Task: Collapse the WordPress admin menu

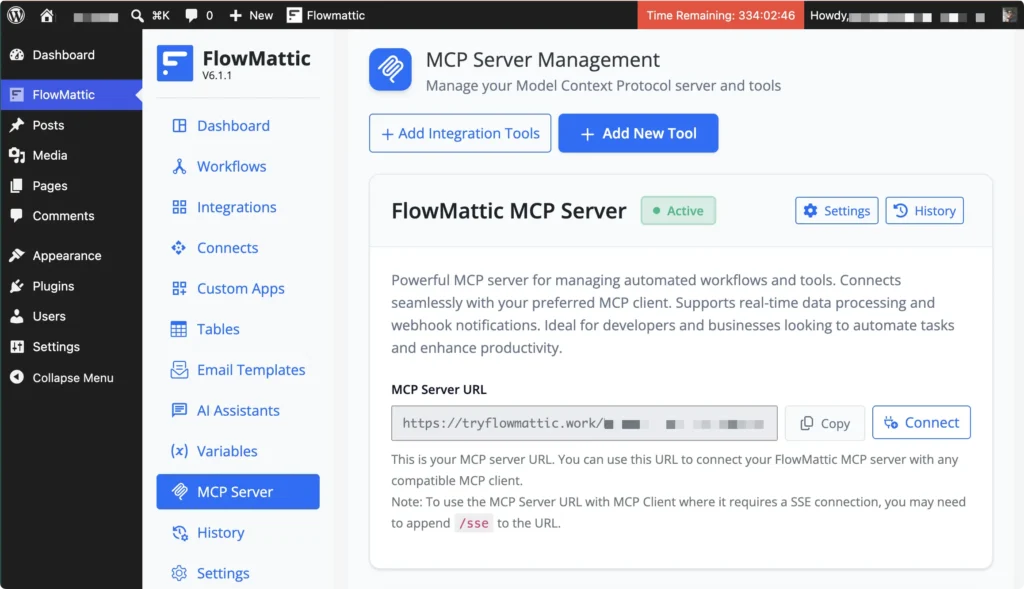Action: [71, 377]
